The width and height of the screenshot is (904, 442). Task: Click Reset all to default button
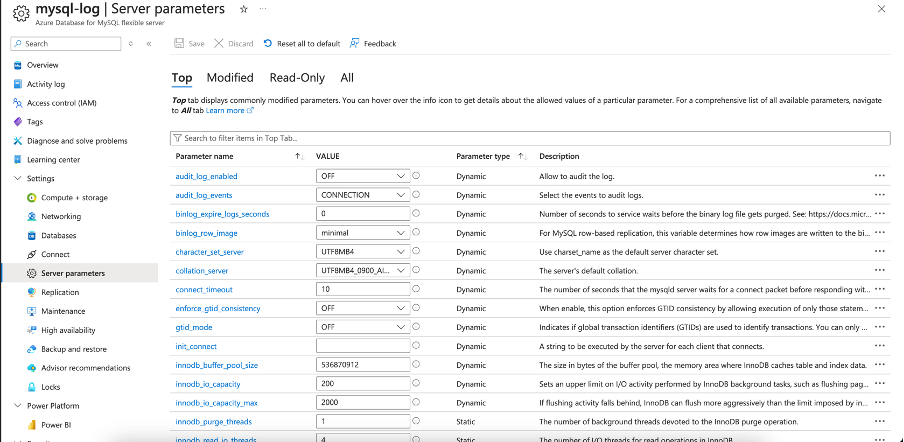click(x=302, y=44)
